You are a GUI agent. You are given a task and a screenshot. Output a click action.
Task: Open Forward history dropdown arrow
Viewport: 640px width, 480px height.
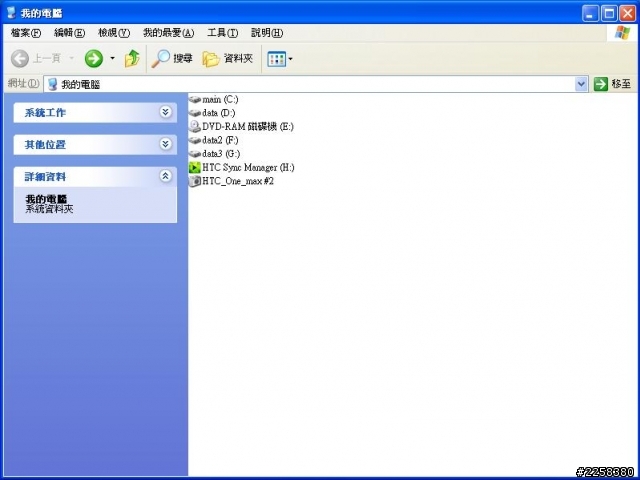(112, 59)
